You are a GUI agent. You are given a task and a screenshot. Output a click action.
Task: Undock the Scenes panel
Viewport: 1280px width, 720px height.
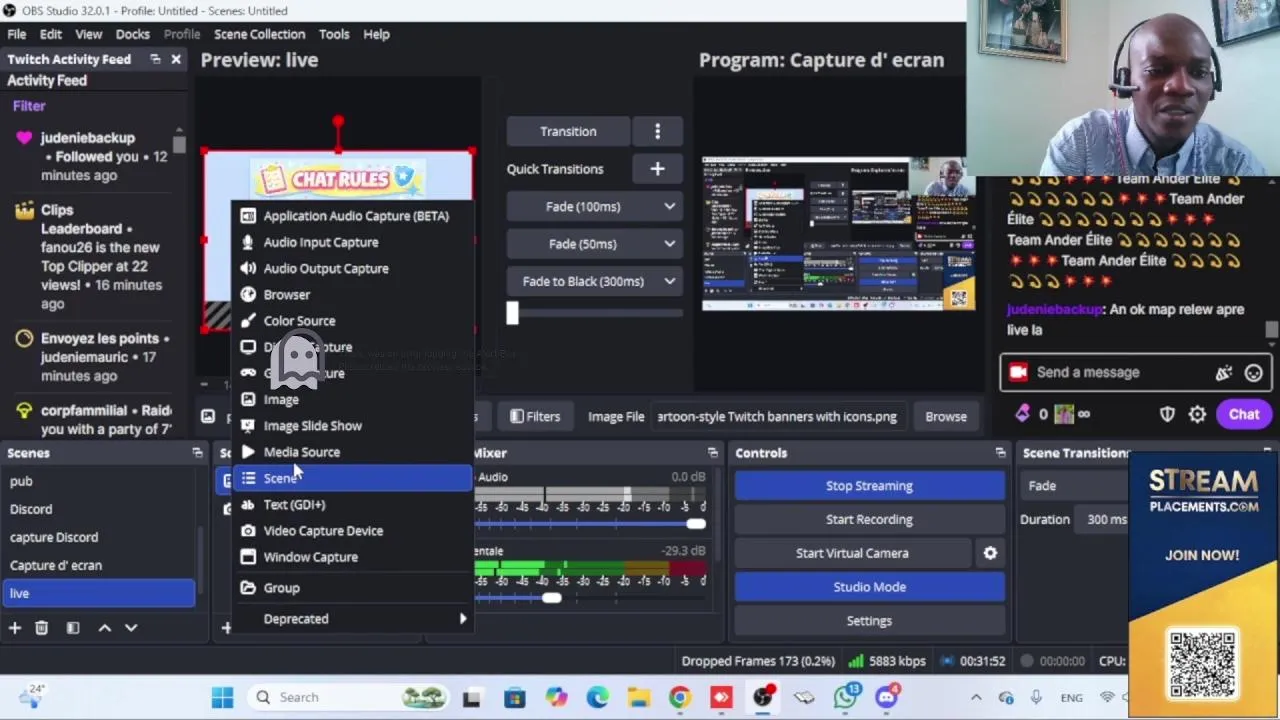[197, 453]
